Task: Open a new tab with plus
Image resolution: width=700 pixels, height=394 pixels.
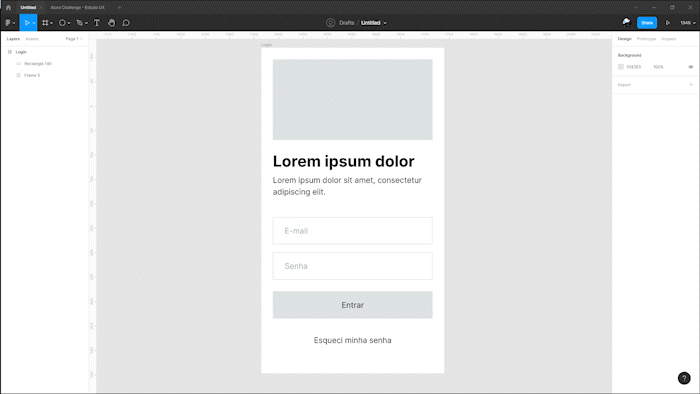Action: pyautogui.click(x=119, y=8)
